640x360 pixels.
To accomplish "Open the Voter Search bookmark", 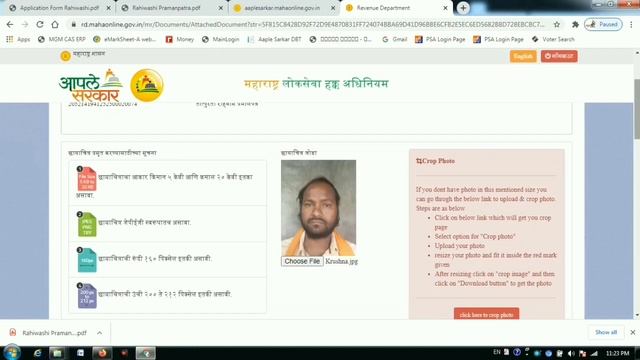I will 553,39.
